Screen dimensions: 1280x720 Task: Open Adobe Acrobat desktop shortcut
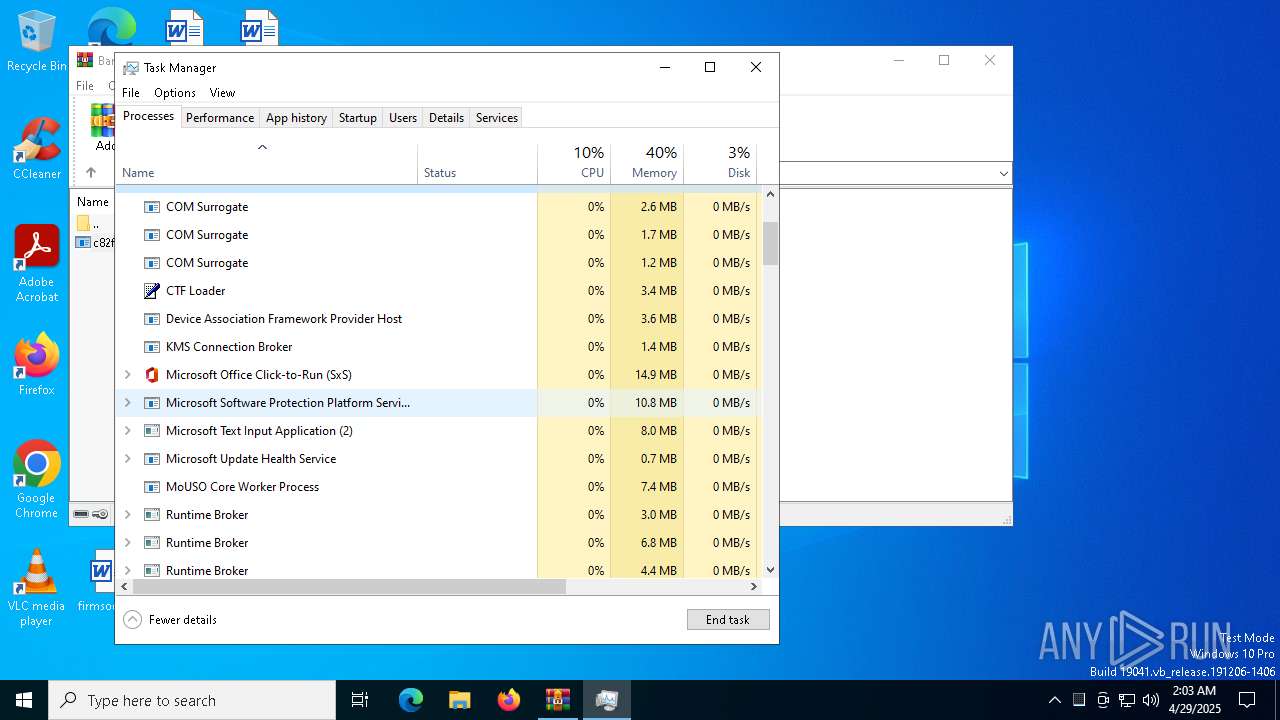click(x=36, y=264)
